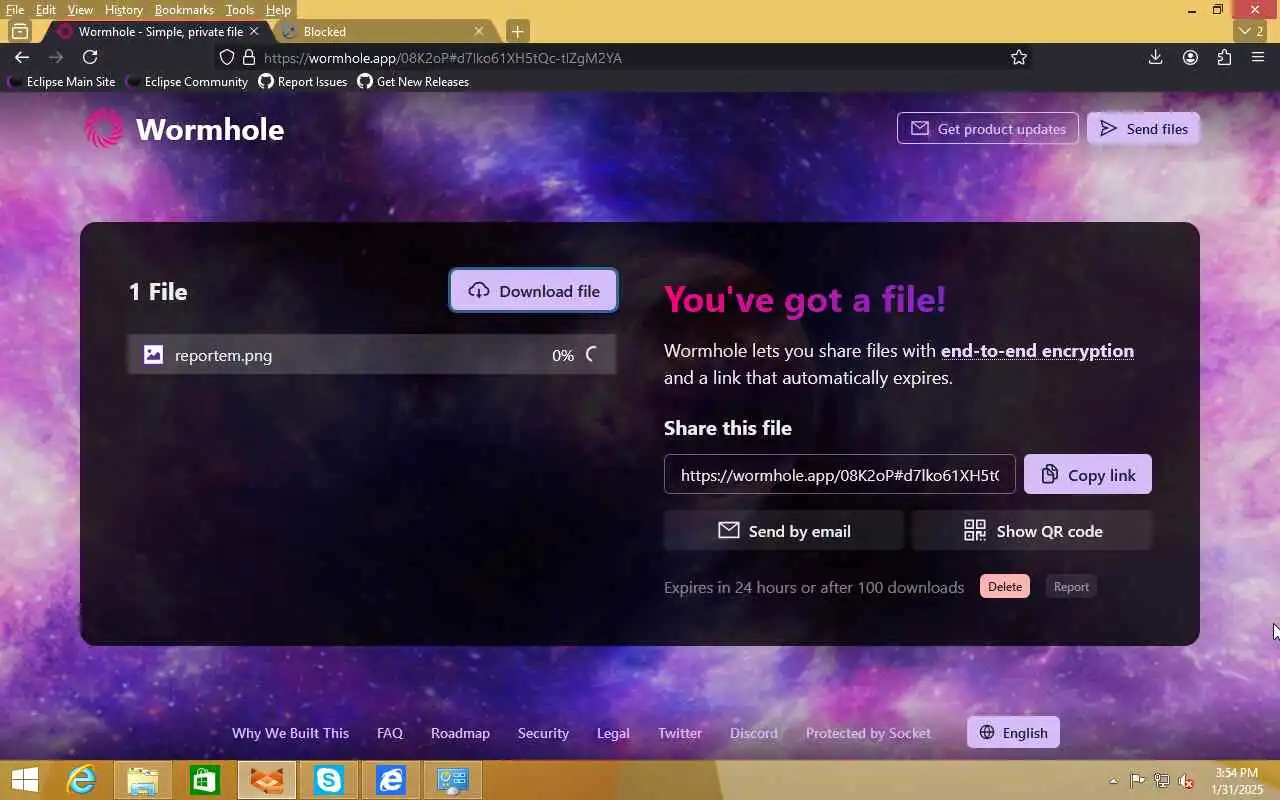Click the Wormhole logo icon

click(104, 129)
